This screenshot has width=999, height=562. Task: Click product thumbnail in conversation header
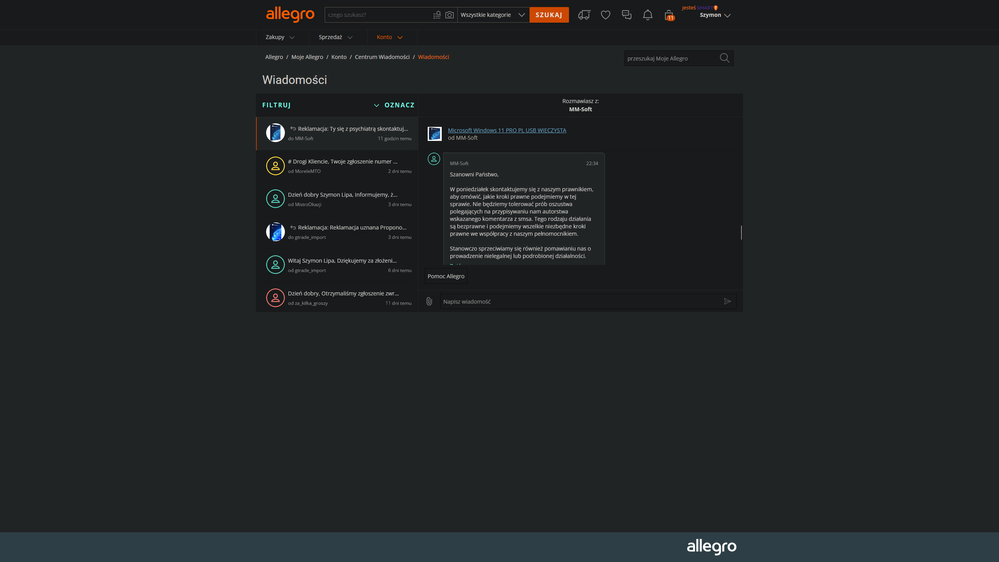(435, 133)
